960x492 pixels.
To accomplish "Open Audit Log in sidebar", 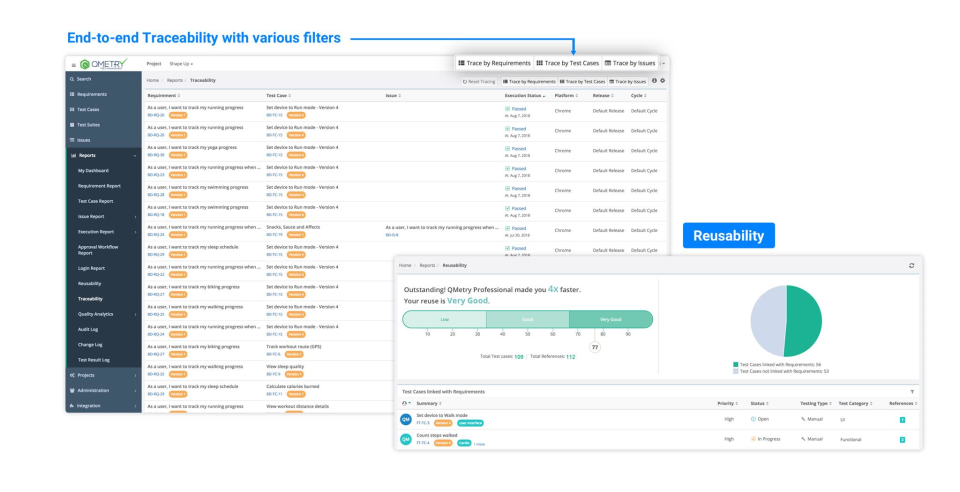I will point(88,329).
